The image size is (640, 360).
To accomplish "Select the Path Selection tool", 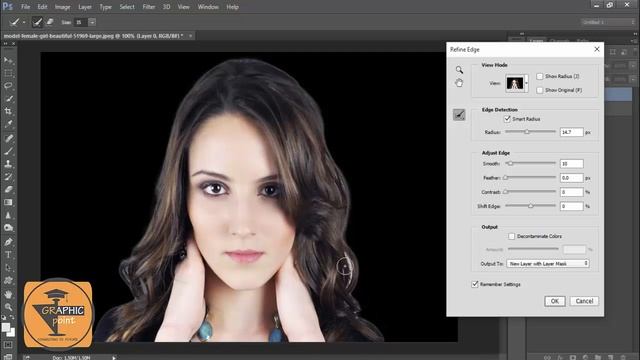I will tap(8, 268).
